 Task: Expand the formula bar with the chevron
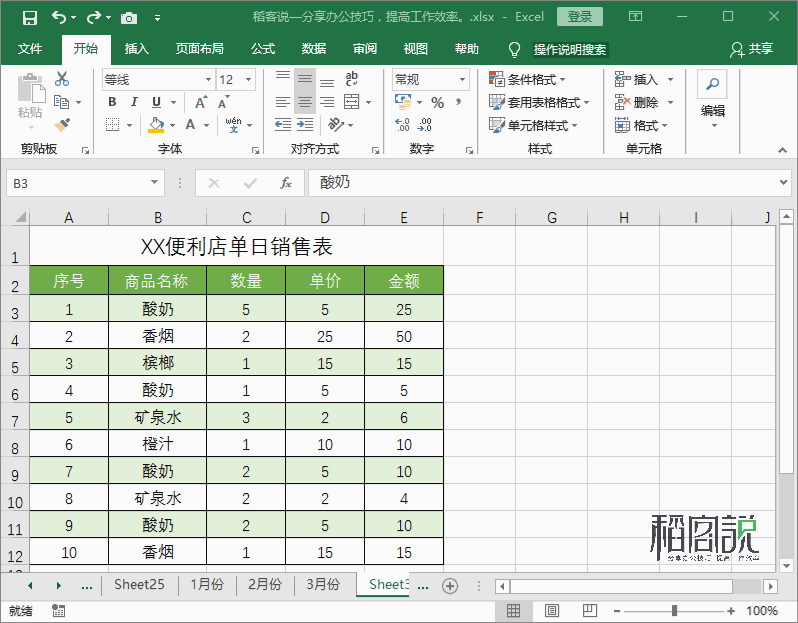pyautogui.click(x=784, y=182)
